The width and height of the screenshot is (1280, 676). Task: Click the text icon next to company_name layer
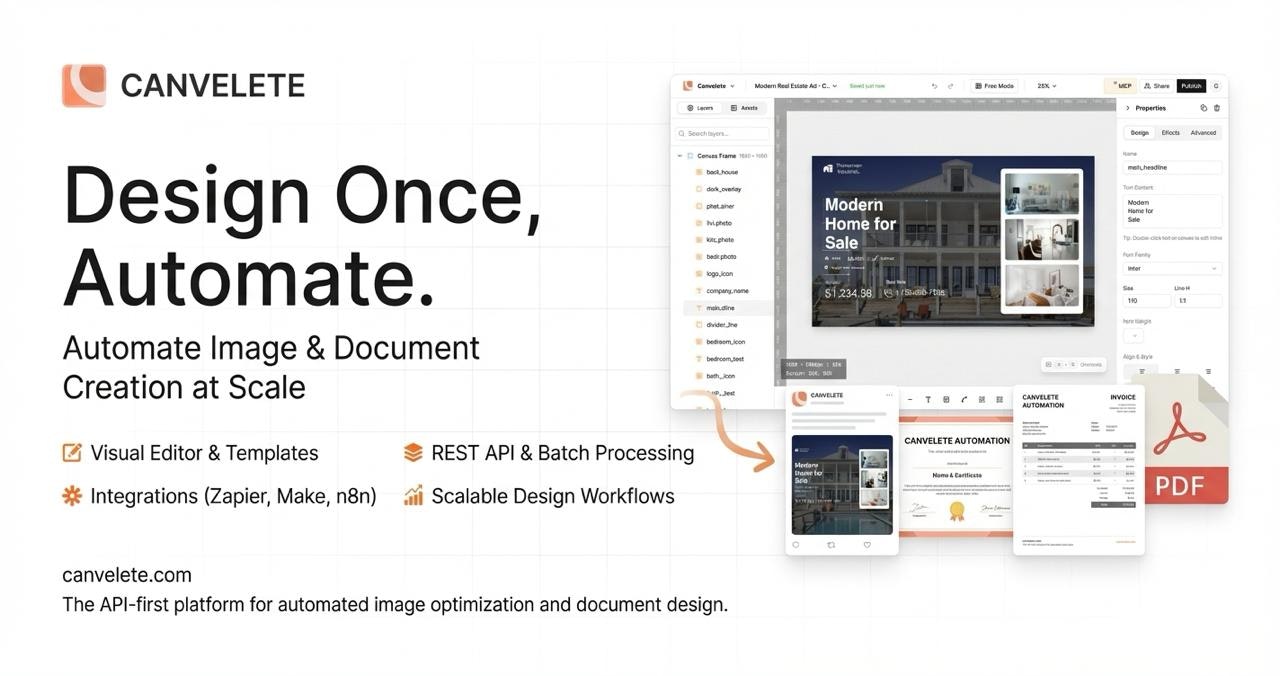pyautogui.click(x=698, y=290)
